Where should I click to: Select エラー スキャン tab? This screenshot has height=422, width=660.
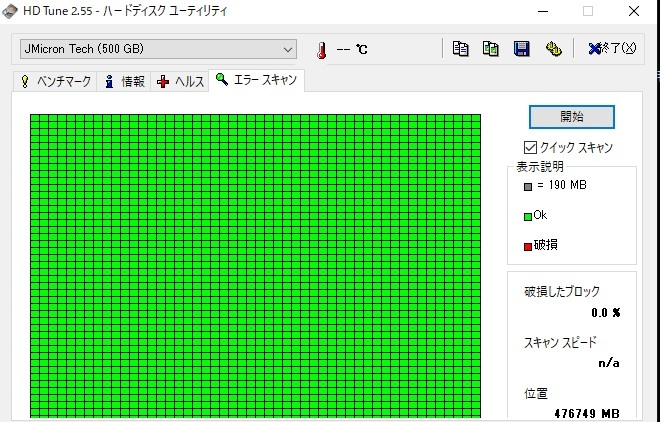tap(256, 80)
